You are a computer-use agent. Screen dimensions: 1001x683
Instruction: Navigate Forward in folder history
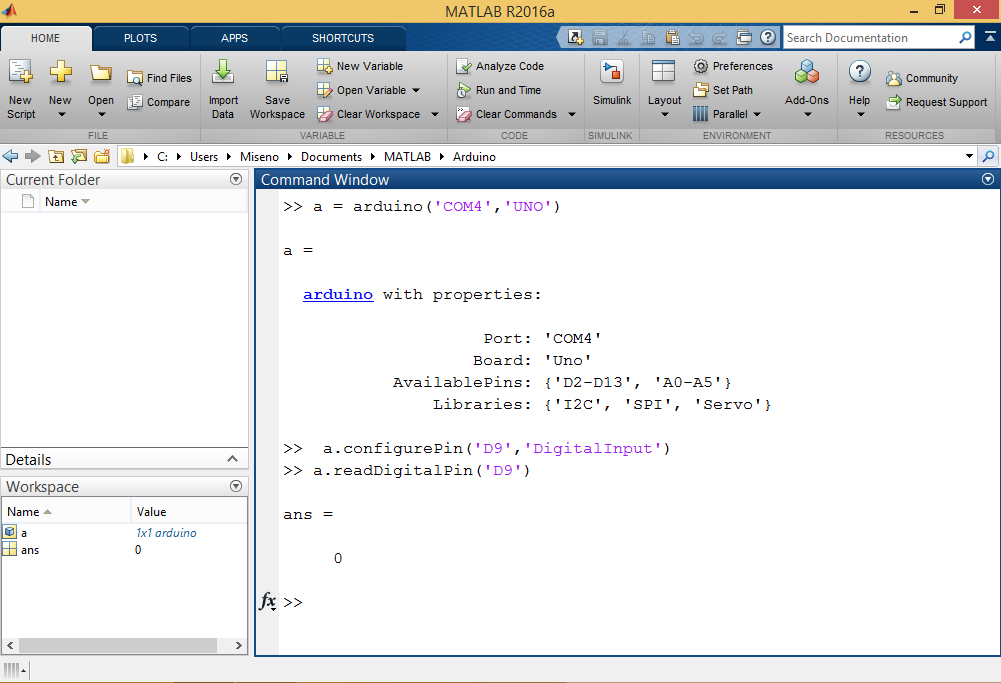(33, 156)
